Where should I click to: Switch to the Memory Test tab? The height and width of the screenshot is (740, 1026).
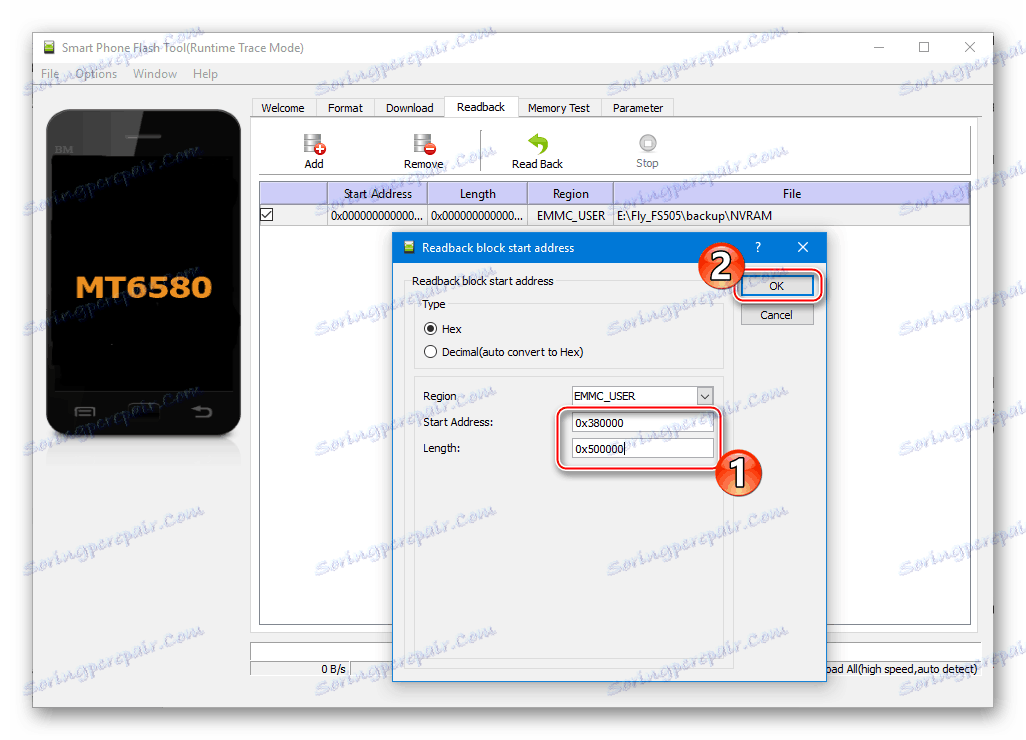coord(558,108)
